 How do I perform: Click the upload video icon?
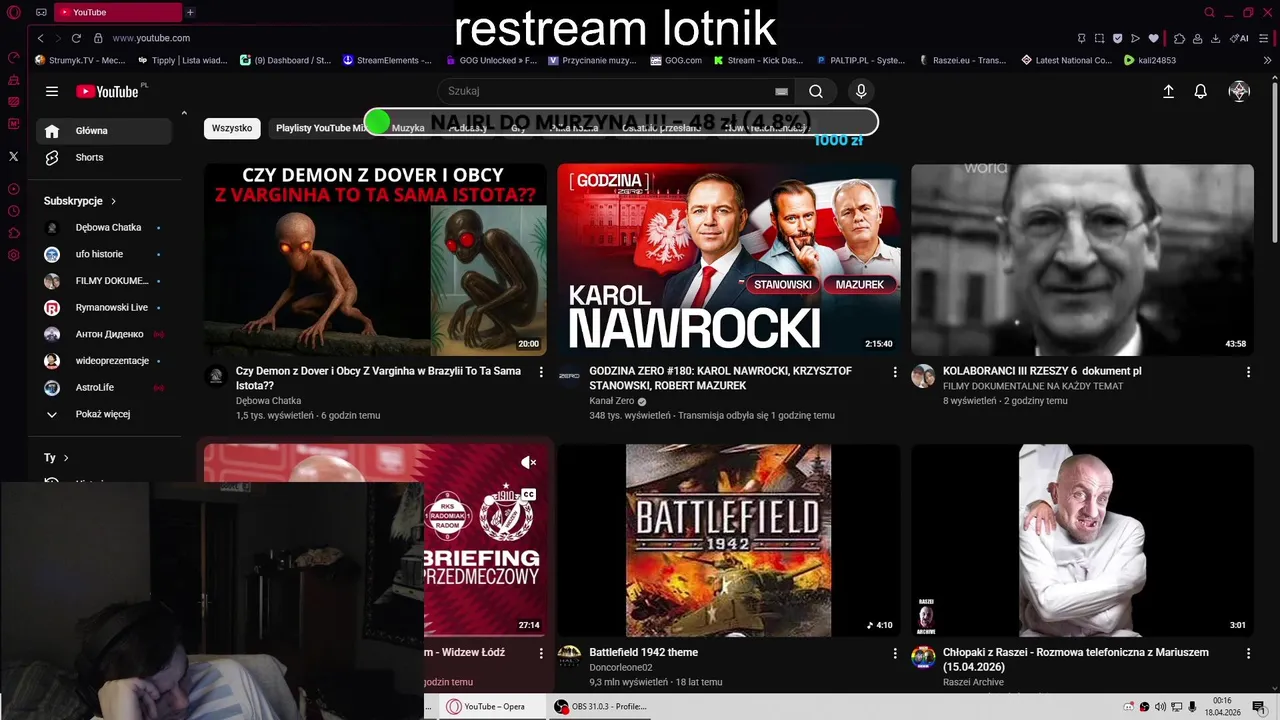1168,91
